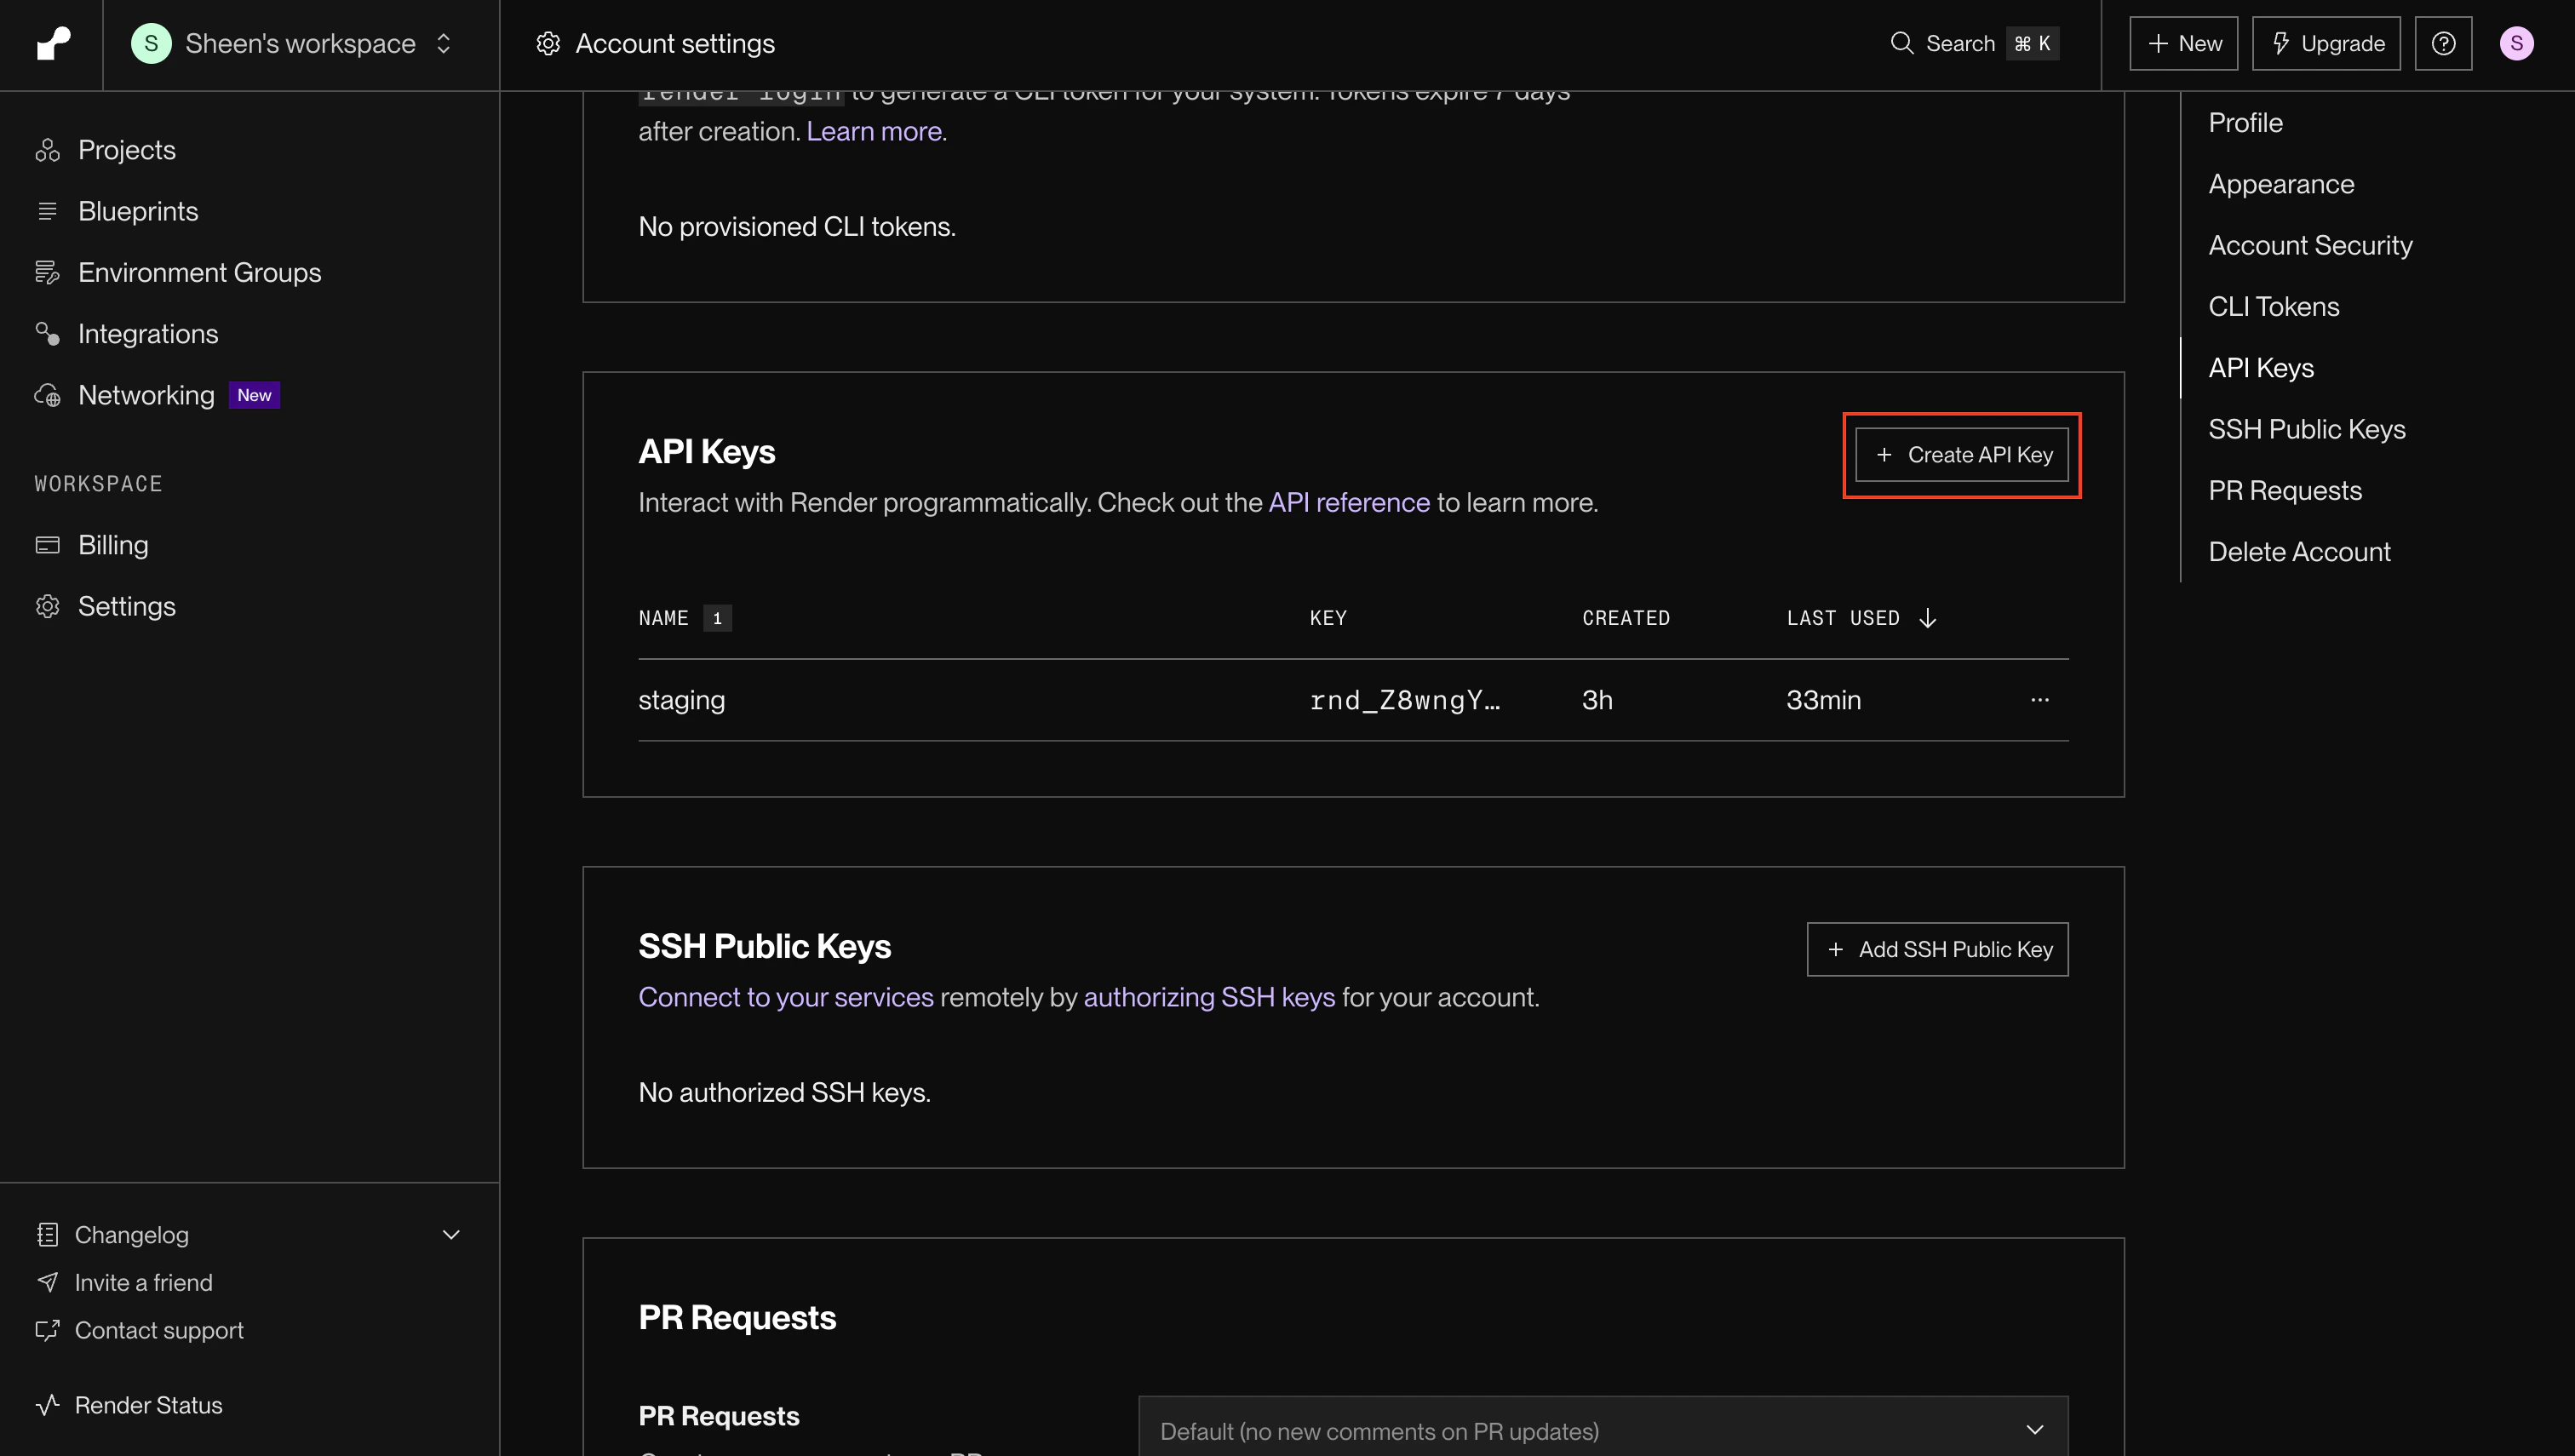Click the Render logo home icon
Image resolution: width=2575 pixels, height=1456 pixels.
click(x=53, y=44)
